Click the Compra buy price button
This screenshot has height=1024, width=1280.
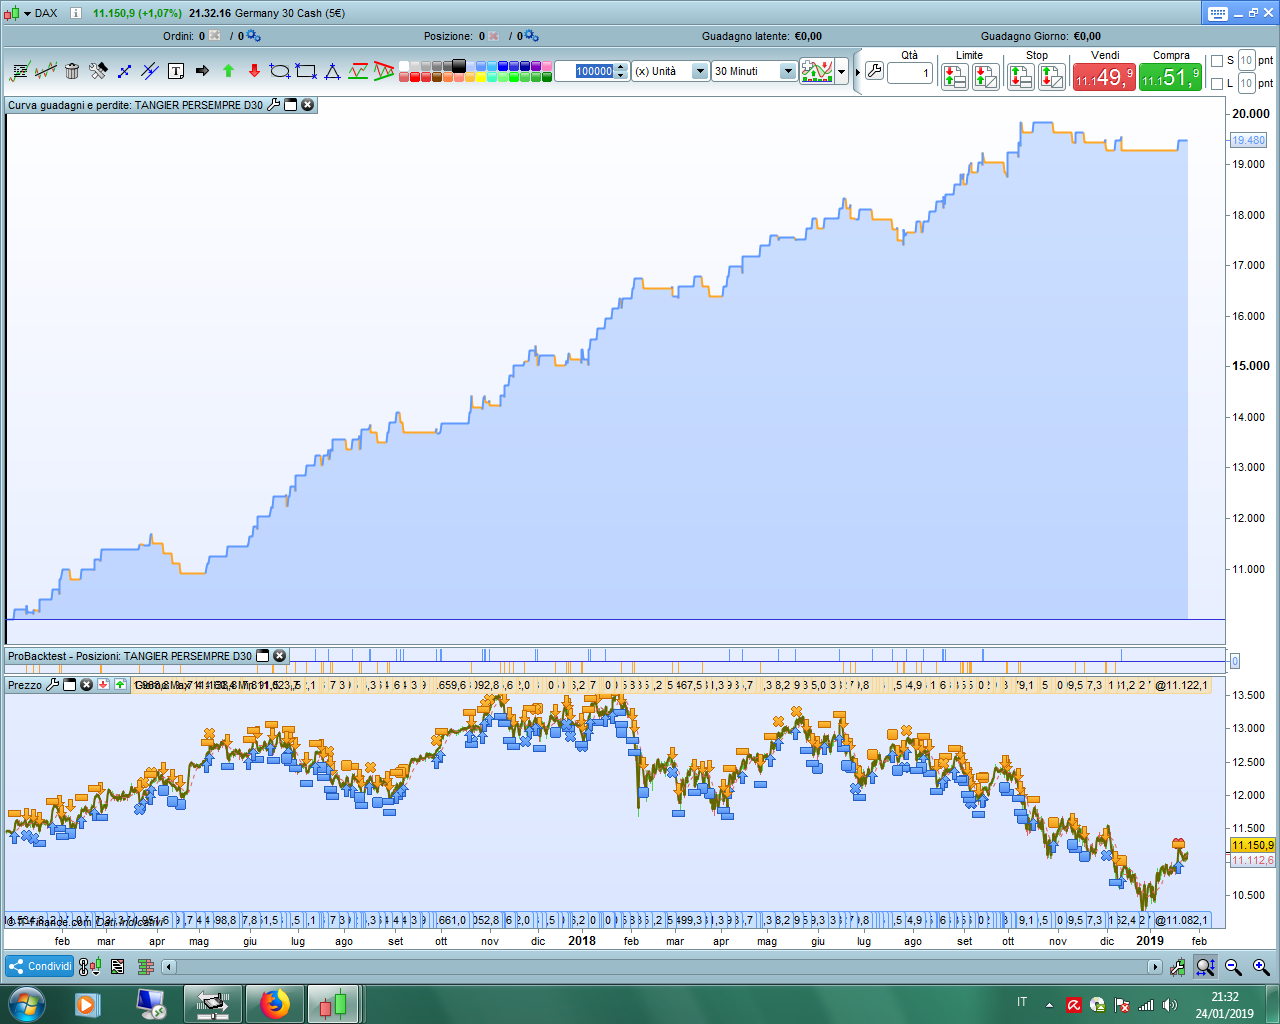coord(1170,77)
